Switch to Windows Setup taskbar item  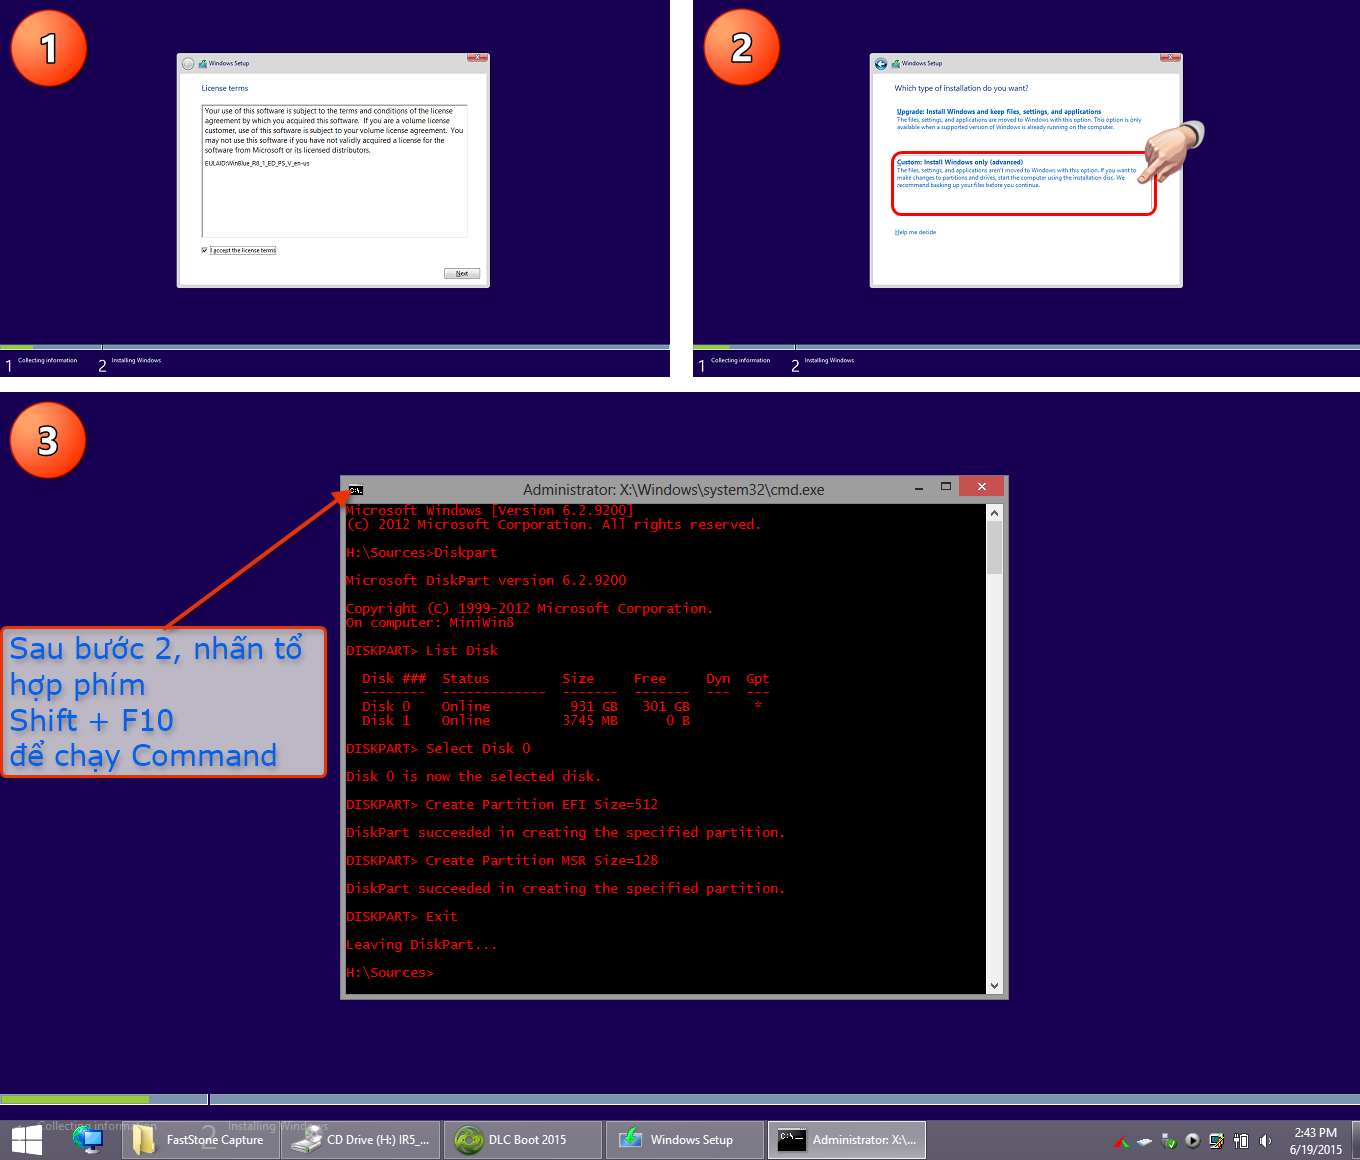click(685, 1140)
